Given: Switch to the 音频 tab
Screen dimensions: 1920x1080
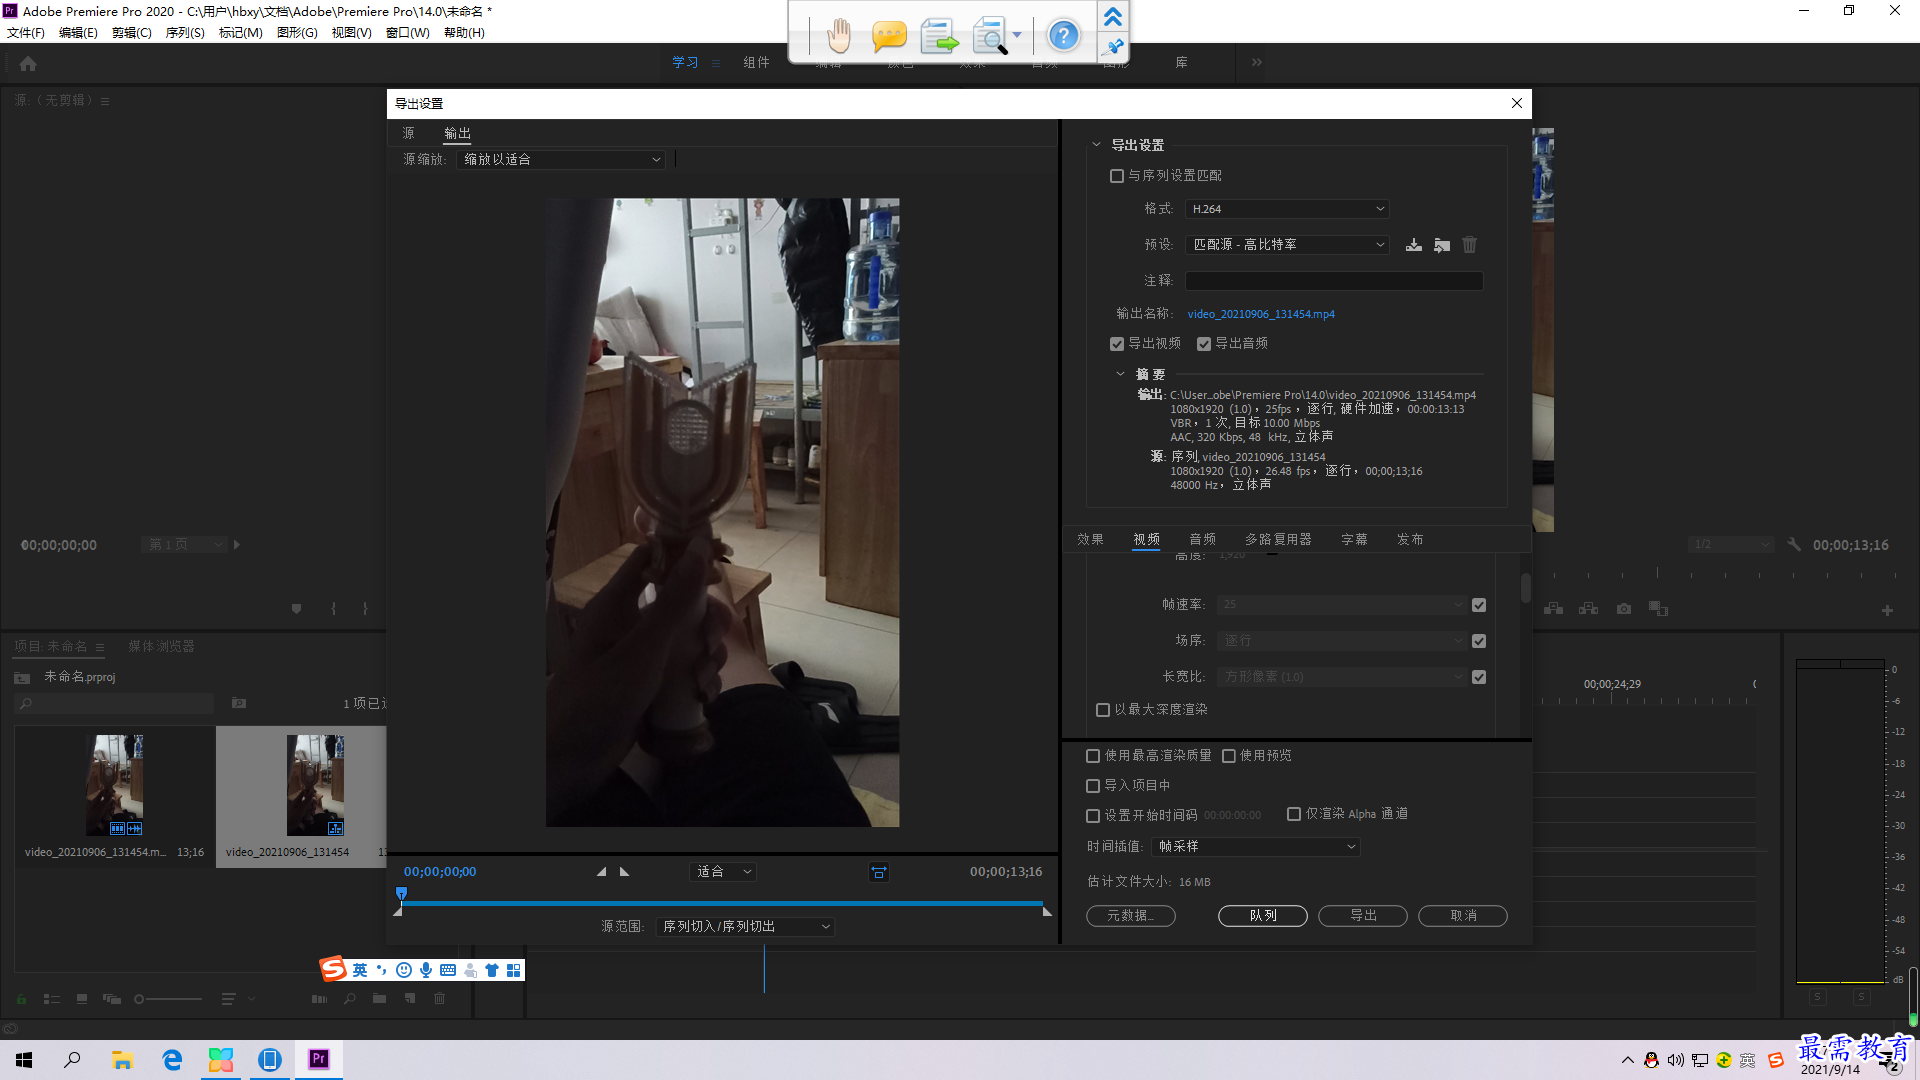Looking at the screenshot, I should point(1202,540).
